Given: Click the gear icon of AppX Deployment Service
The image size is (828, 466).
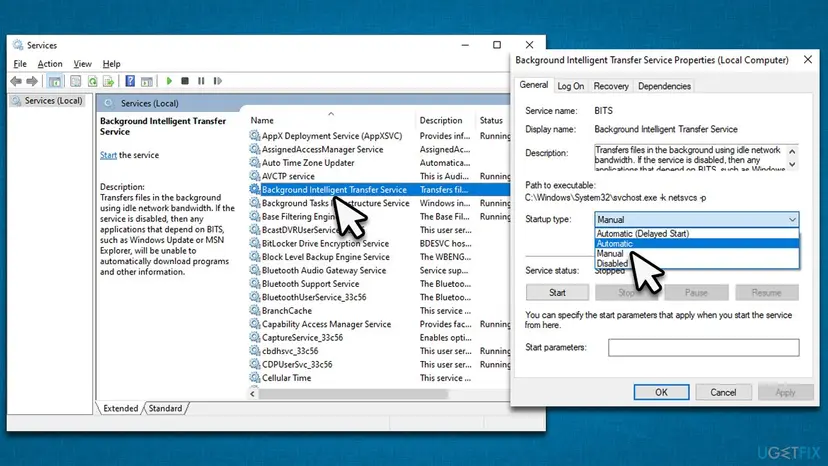Looking at the screenshot, I should coord(255,136).
